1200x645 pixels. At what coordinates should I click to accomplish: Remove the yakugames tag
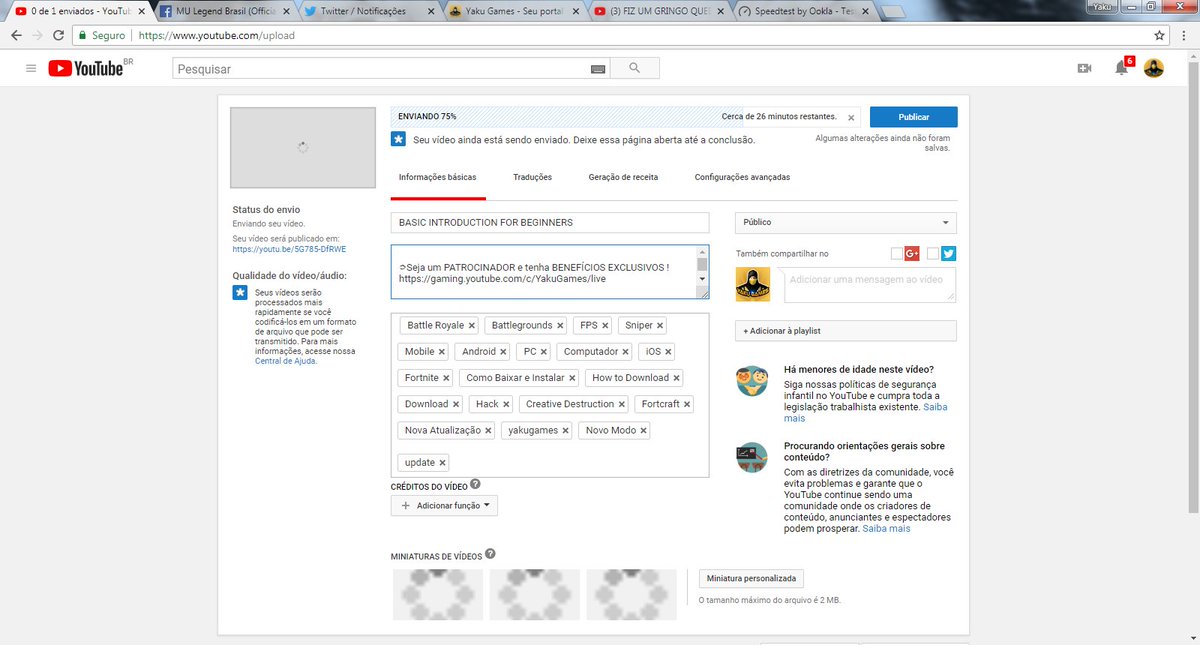[x=565, y=430]
